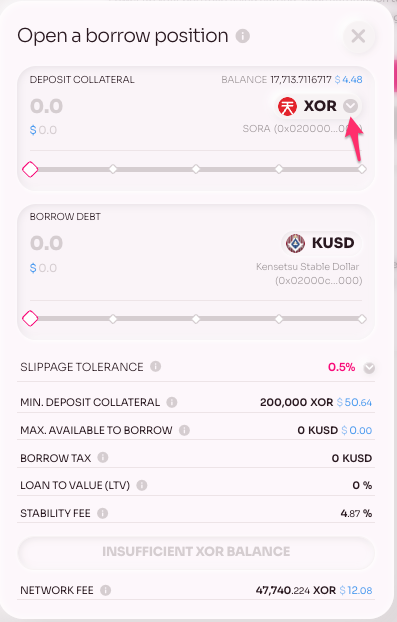Close the borrow position dialog
This screenshot has width=397, height=622.
tap(358, 36)
